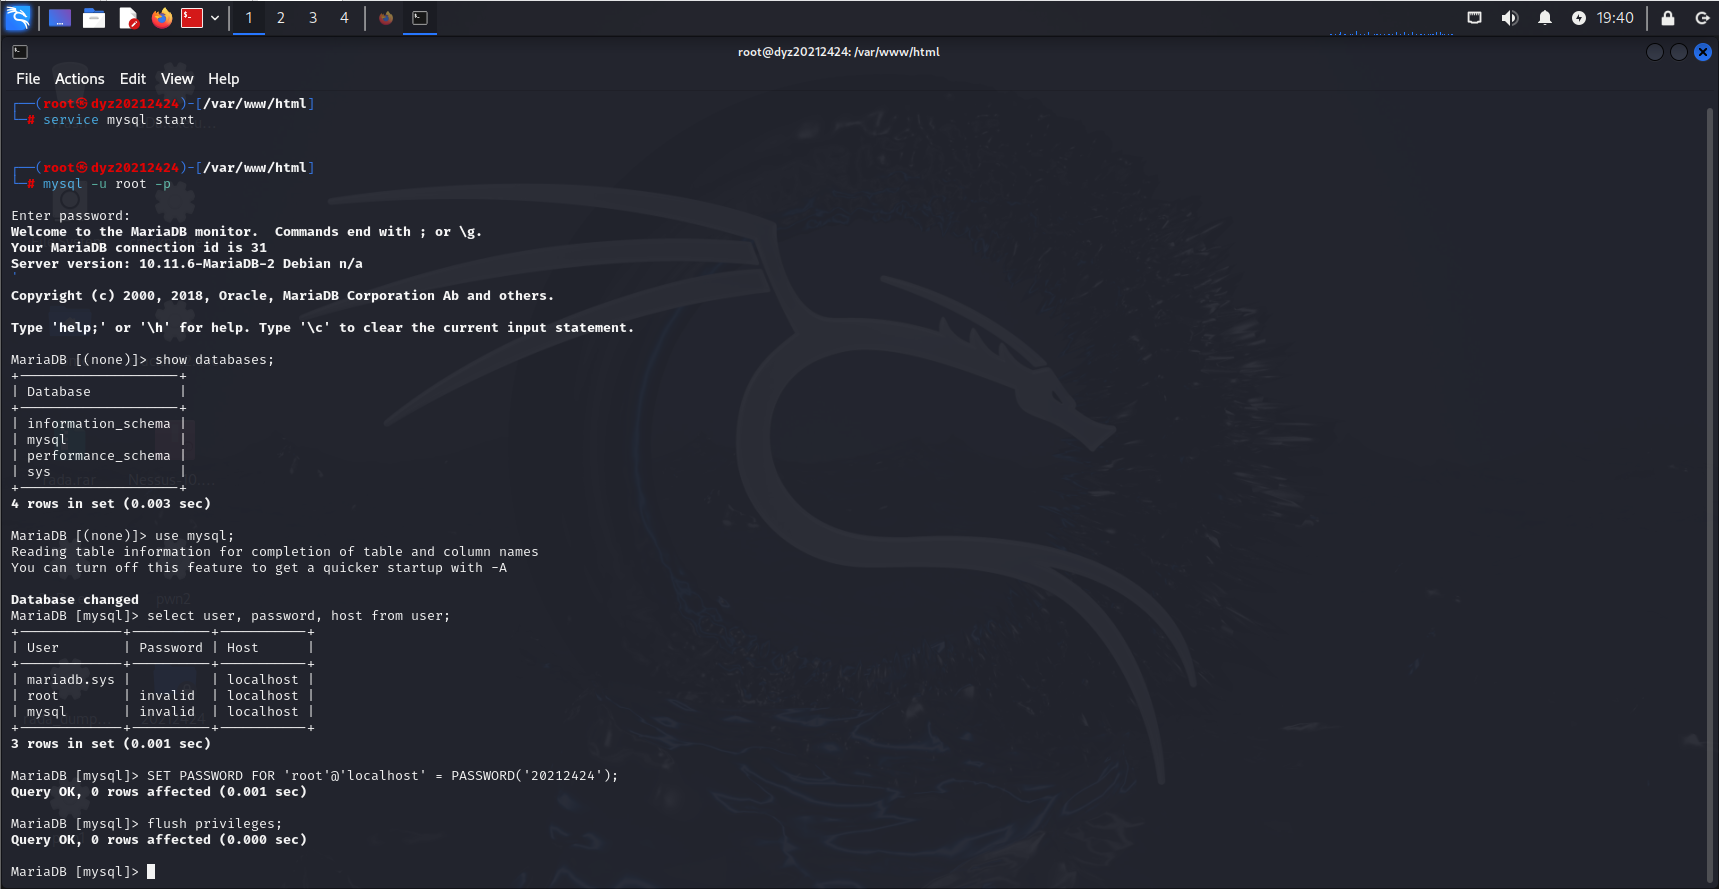
Task: Click the 'show databases;' command
Action: [214, 360]
